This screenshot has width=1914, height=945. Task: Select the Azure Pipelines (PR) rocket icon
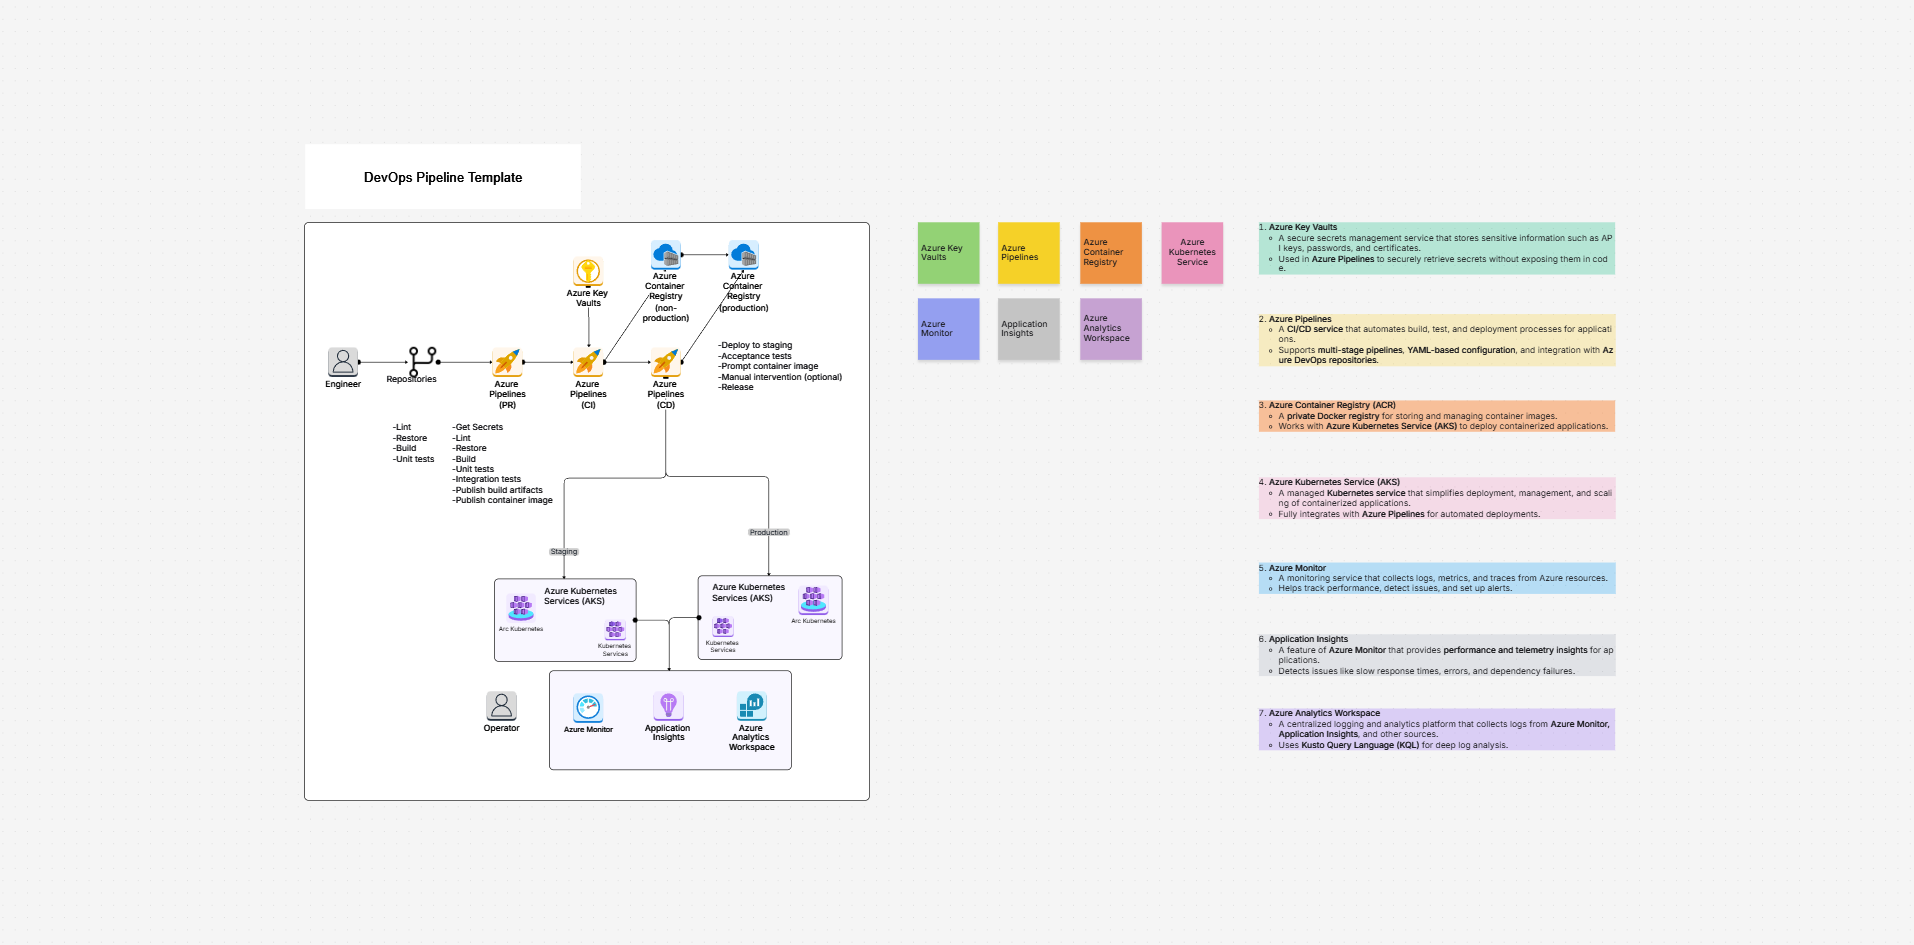click(507, 362)
